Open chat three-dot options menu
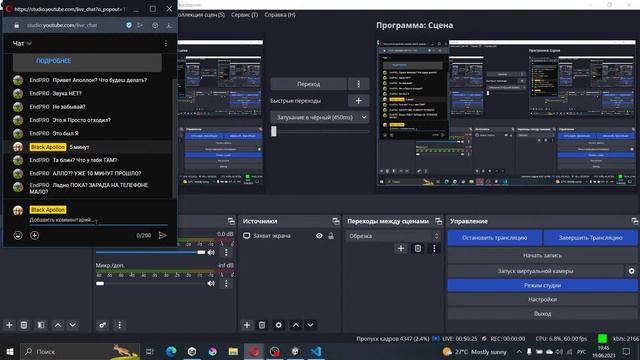The image size is (640, 360). pyautogui.click(x=166, y=43)
